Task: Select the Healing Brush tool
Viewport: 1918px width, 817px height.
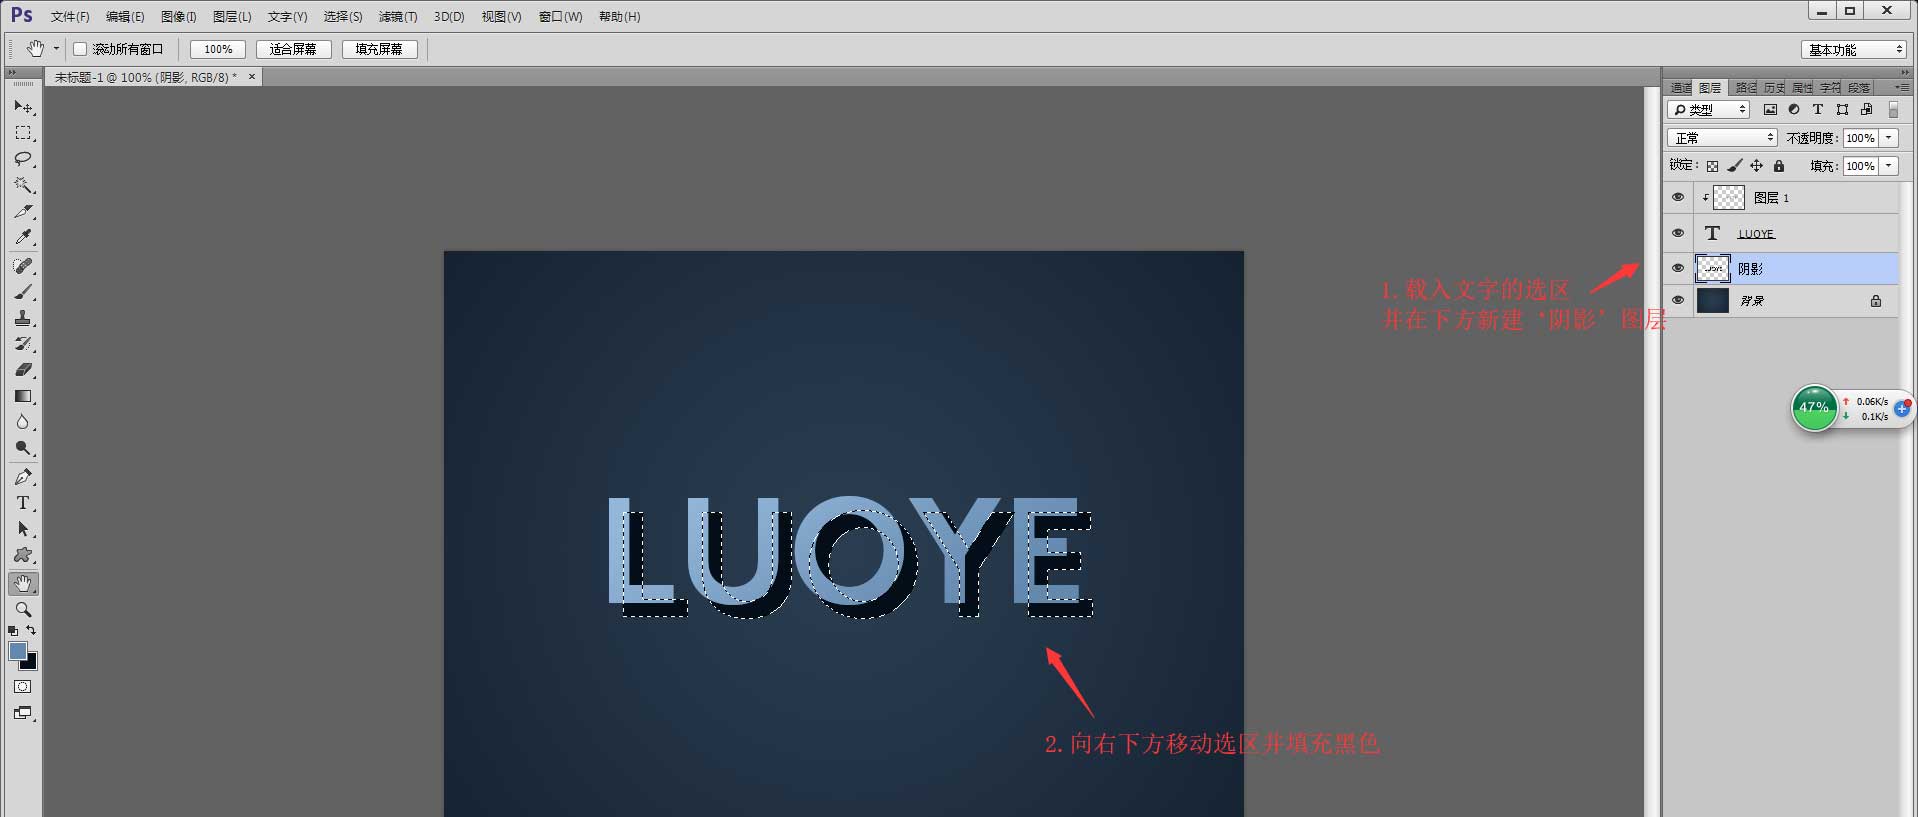Action: (x=23, y=266)
